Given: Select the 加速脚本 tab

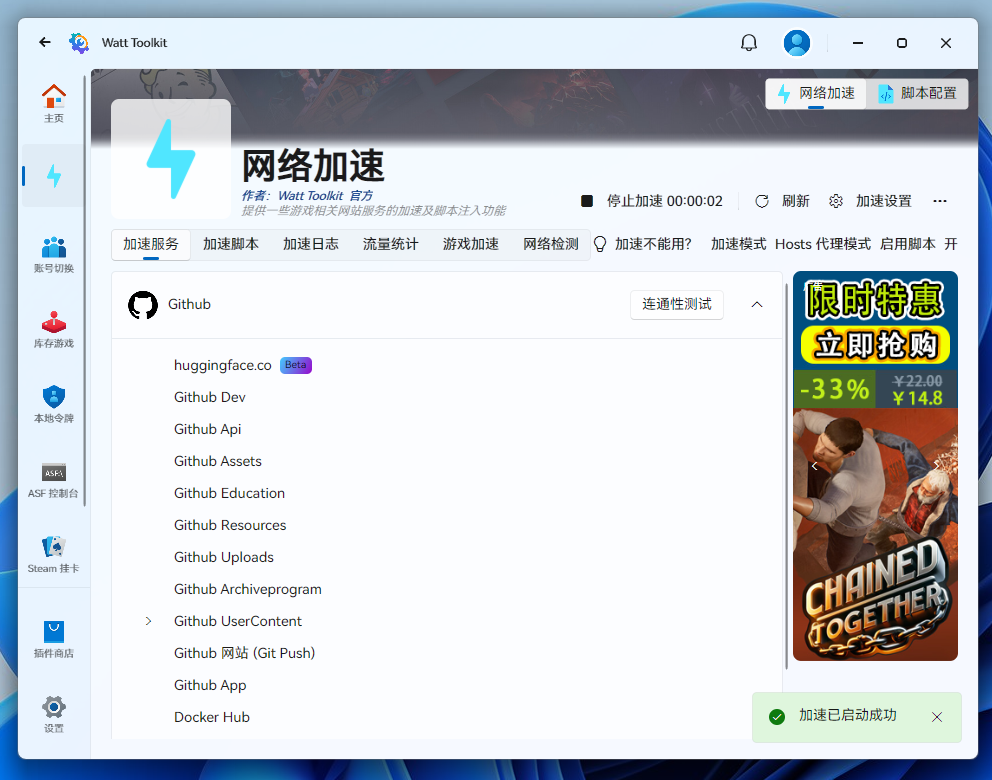Looking at the screenshot, I should pos(230,244).
